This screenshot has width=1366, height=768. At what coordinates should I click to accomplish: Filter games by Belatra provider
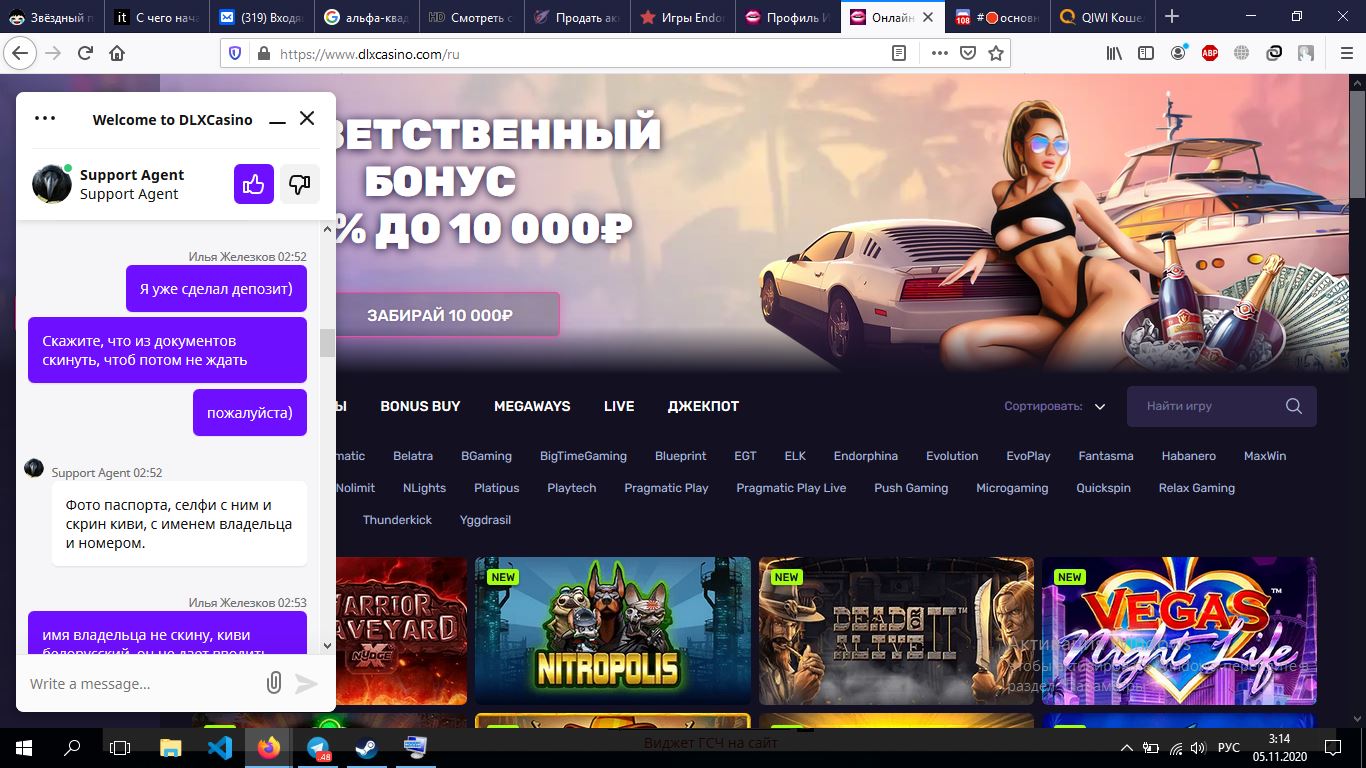(413, 456)
